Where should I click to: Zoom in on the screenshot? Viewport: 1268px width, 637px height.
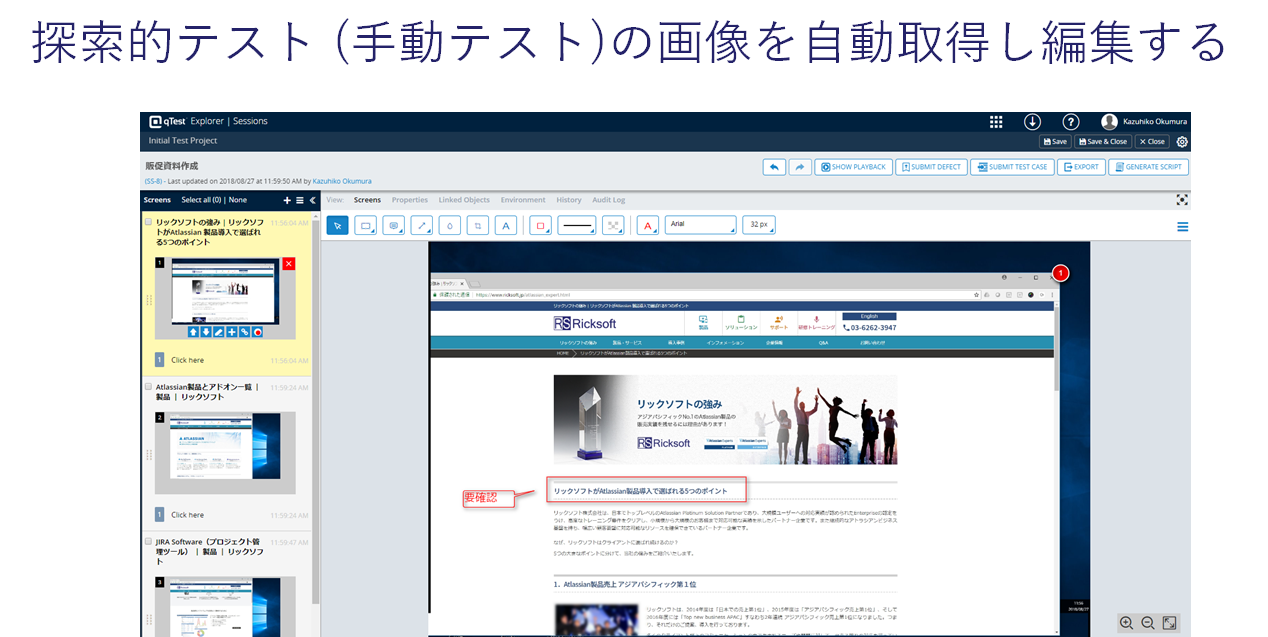tap(1127, 622)
